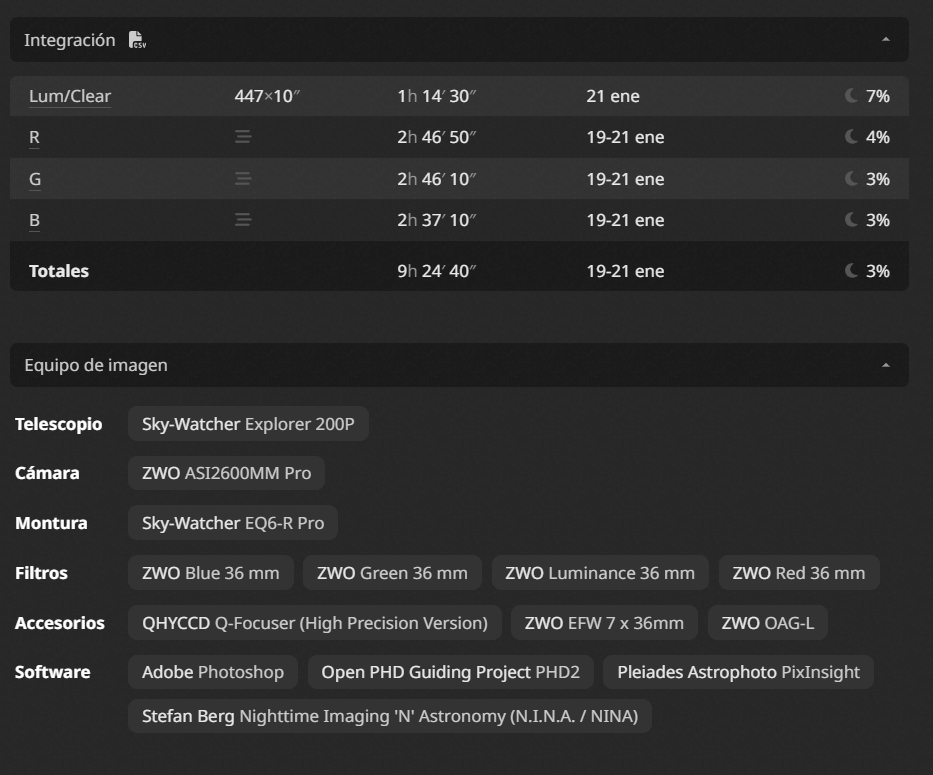Click moon phase icon in B row
This screenshot has height=775, width=933.
click(x=851, y=220)
